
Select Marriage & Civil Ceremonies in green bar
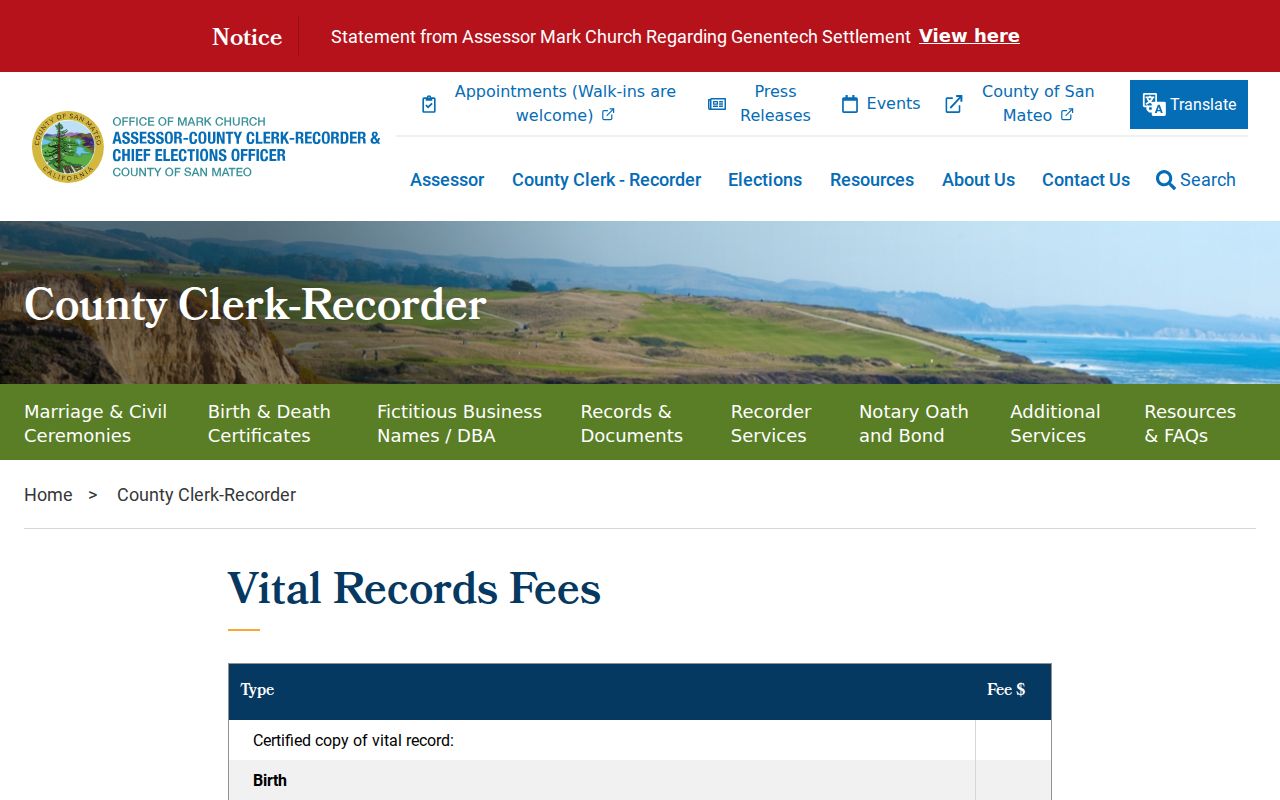[x=96, y=423]
